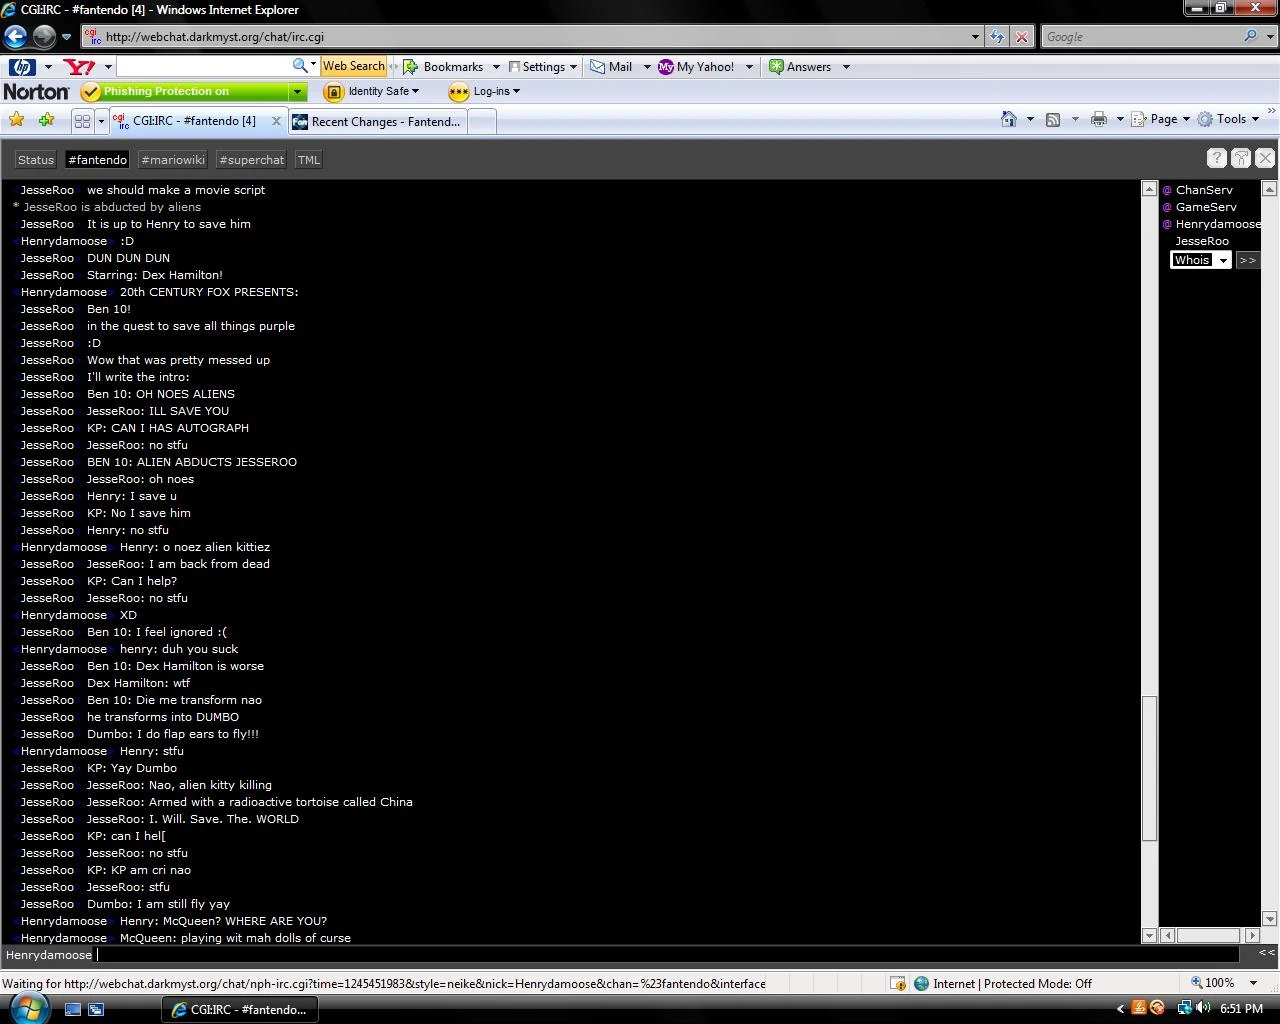
Task: Click the CGI:IRC options wrench icon
Action: point(1241,158)
